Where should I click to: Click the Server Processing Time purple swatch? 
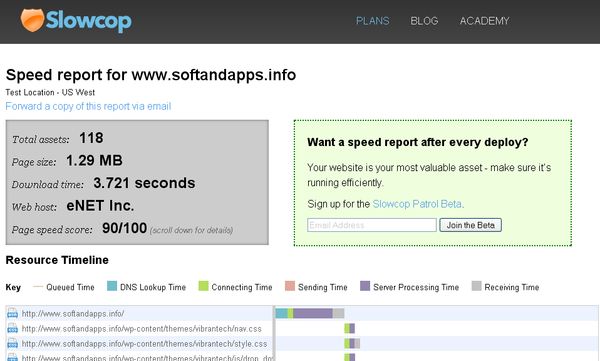click(x=365, y=286)
